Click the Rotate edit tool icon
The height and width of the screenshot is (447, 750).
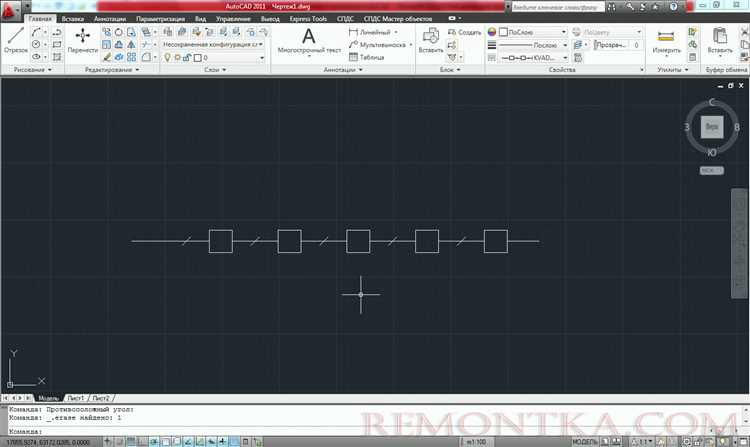click(119, 32)
